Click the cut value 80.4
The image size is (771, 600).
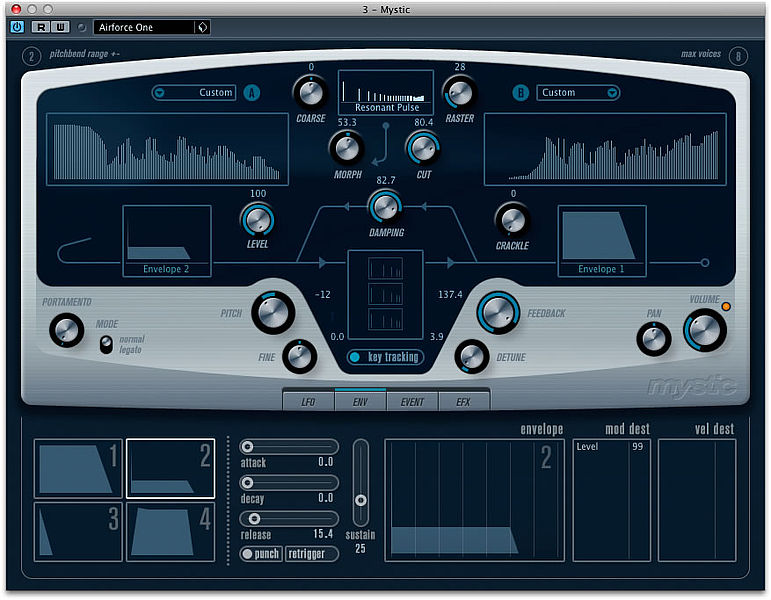coord(423,122)
